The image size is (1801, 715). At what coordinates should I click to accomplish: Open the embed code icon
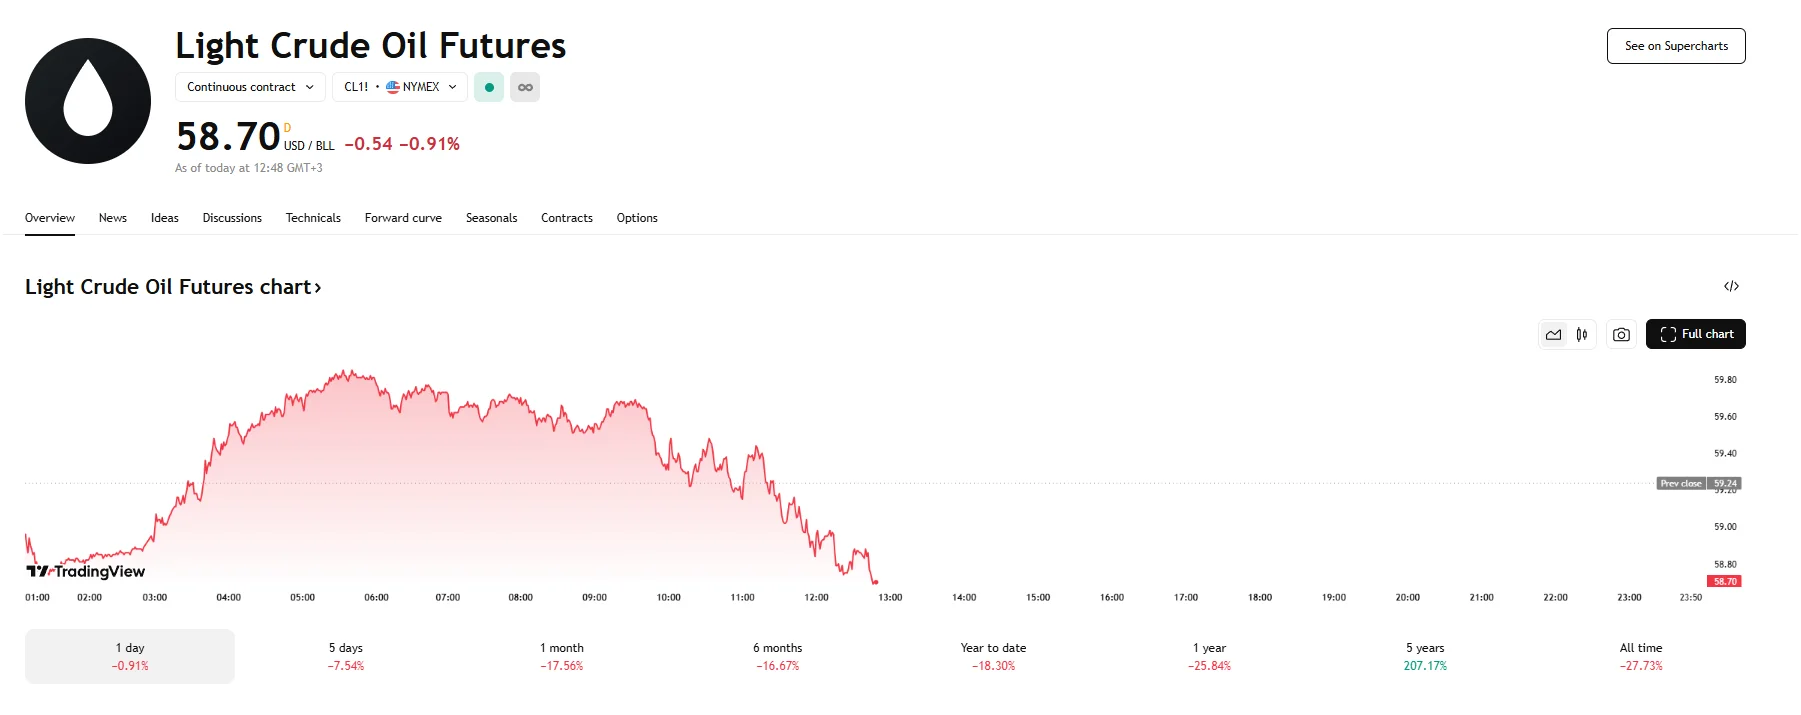tap(1732, 286)
